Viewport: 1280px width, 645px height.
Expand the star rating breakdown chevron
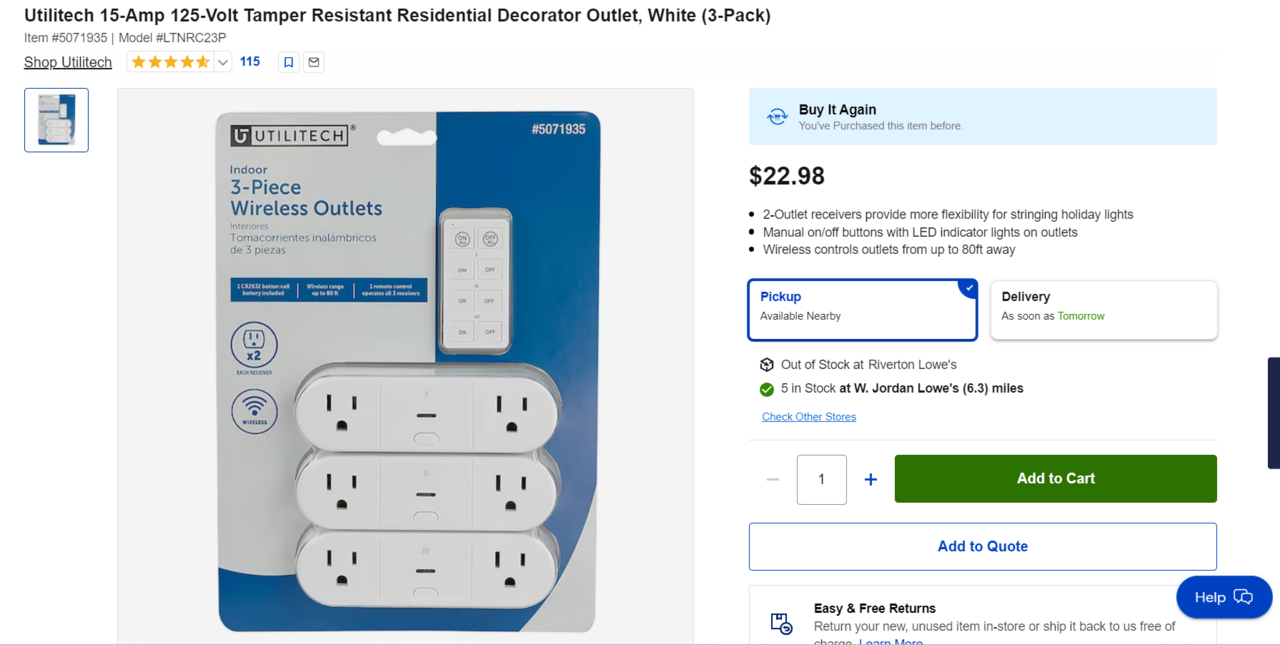pos(223,62)
